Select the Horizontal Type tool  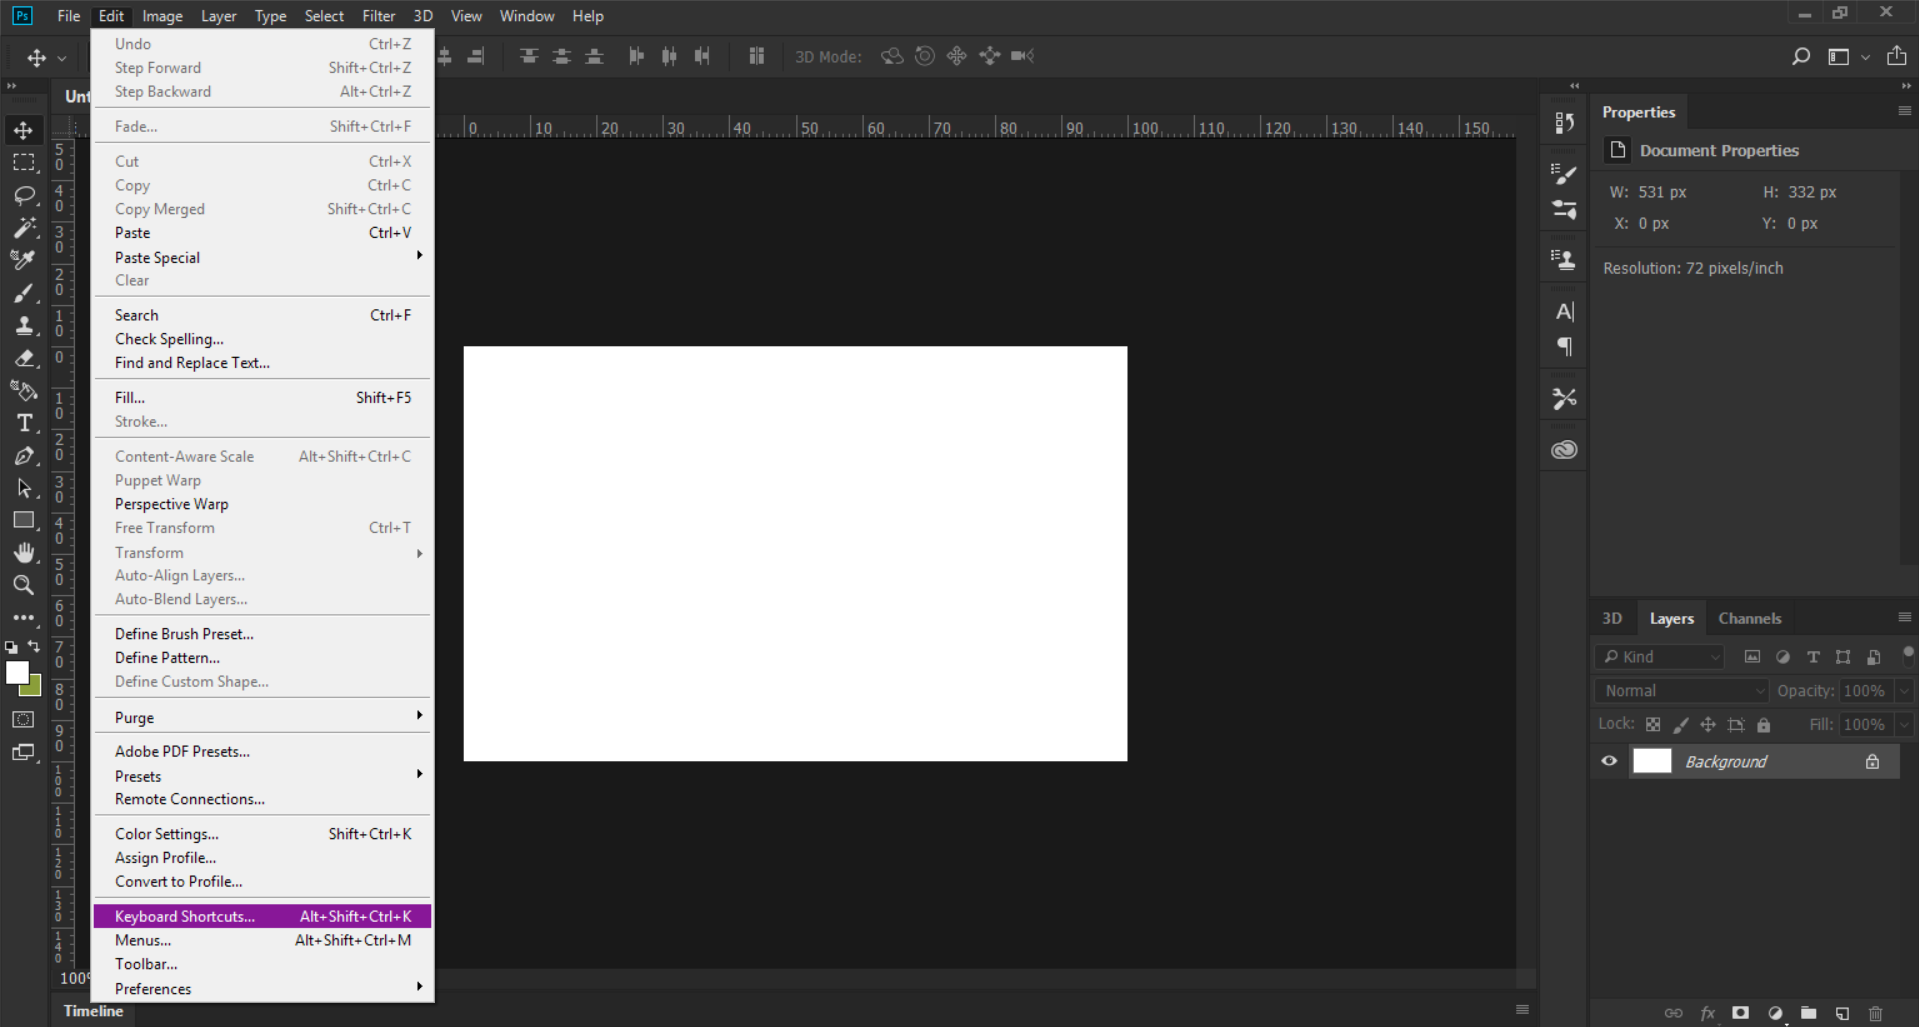[x=23, y=423]
